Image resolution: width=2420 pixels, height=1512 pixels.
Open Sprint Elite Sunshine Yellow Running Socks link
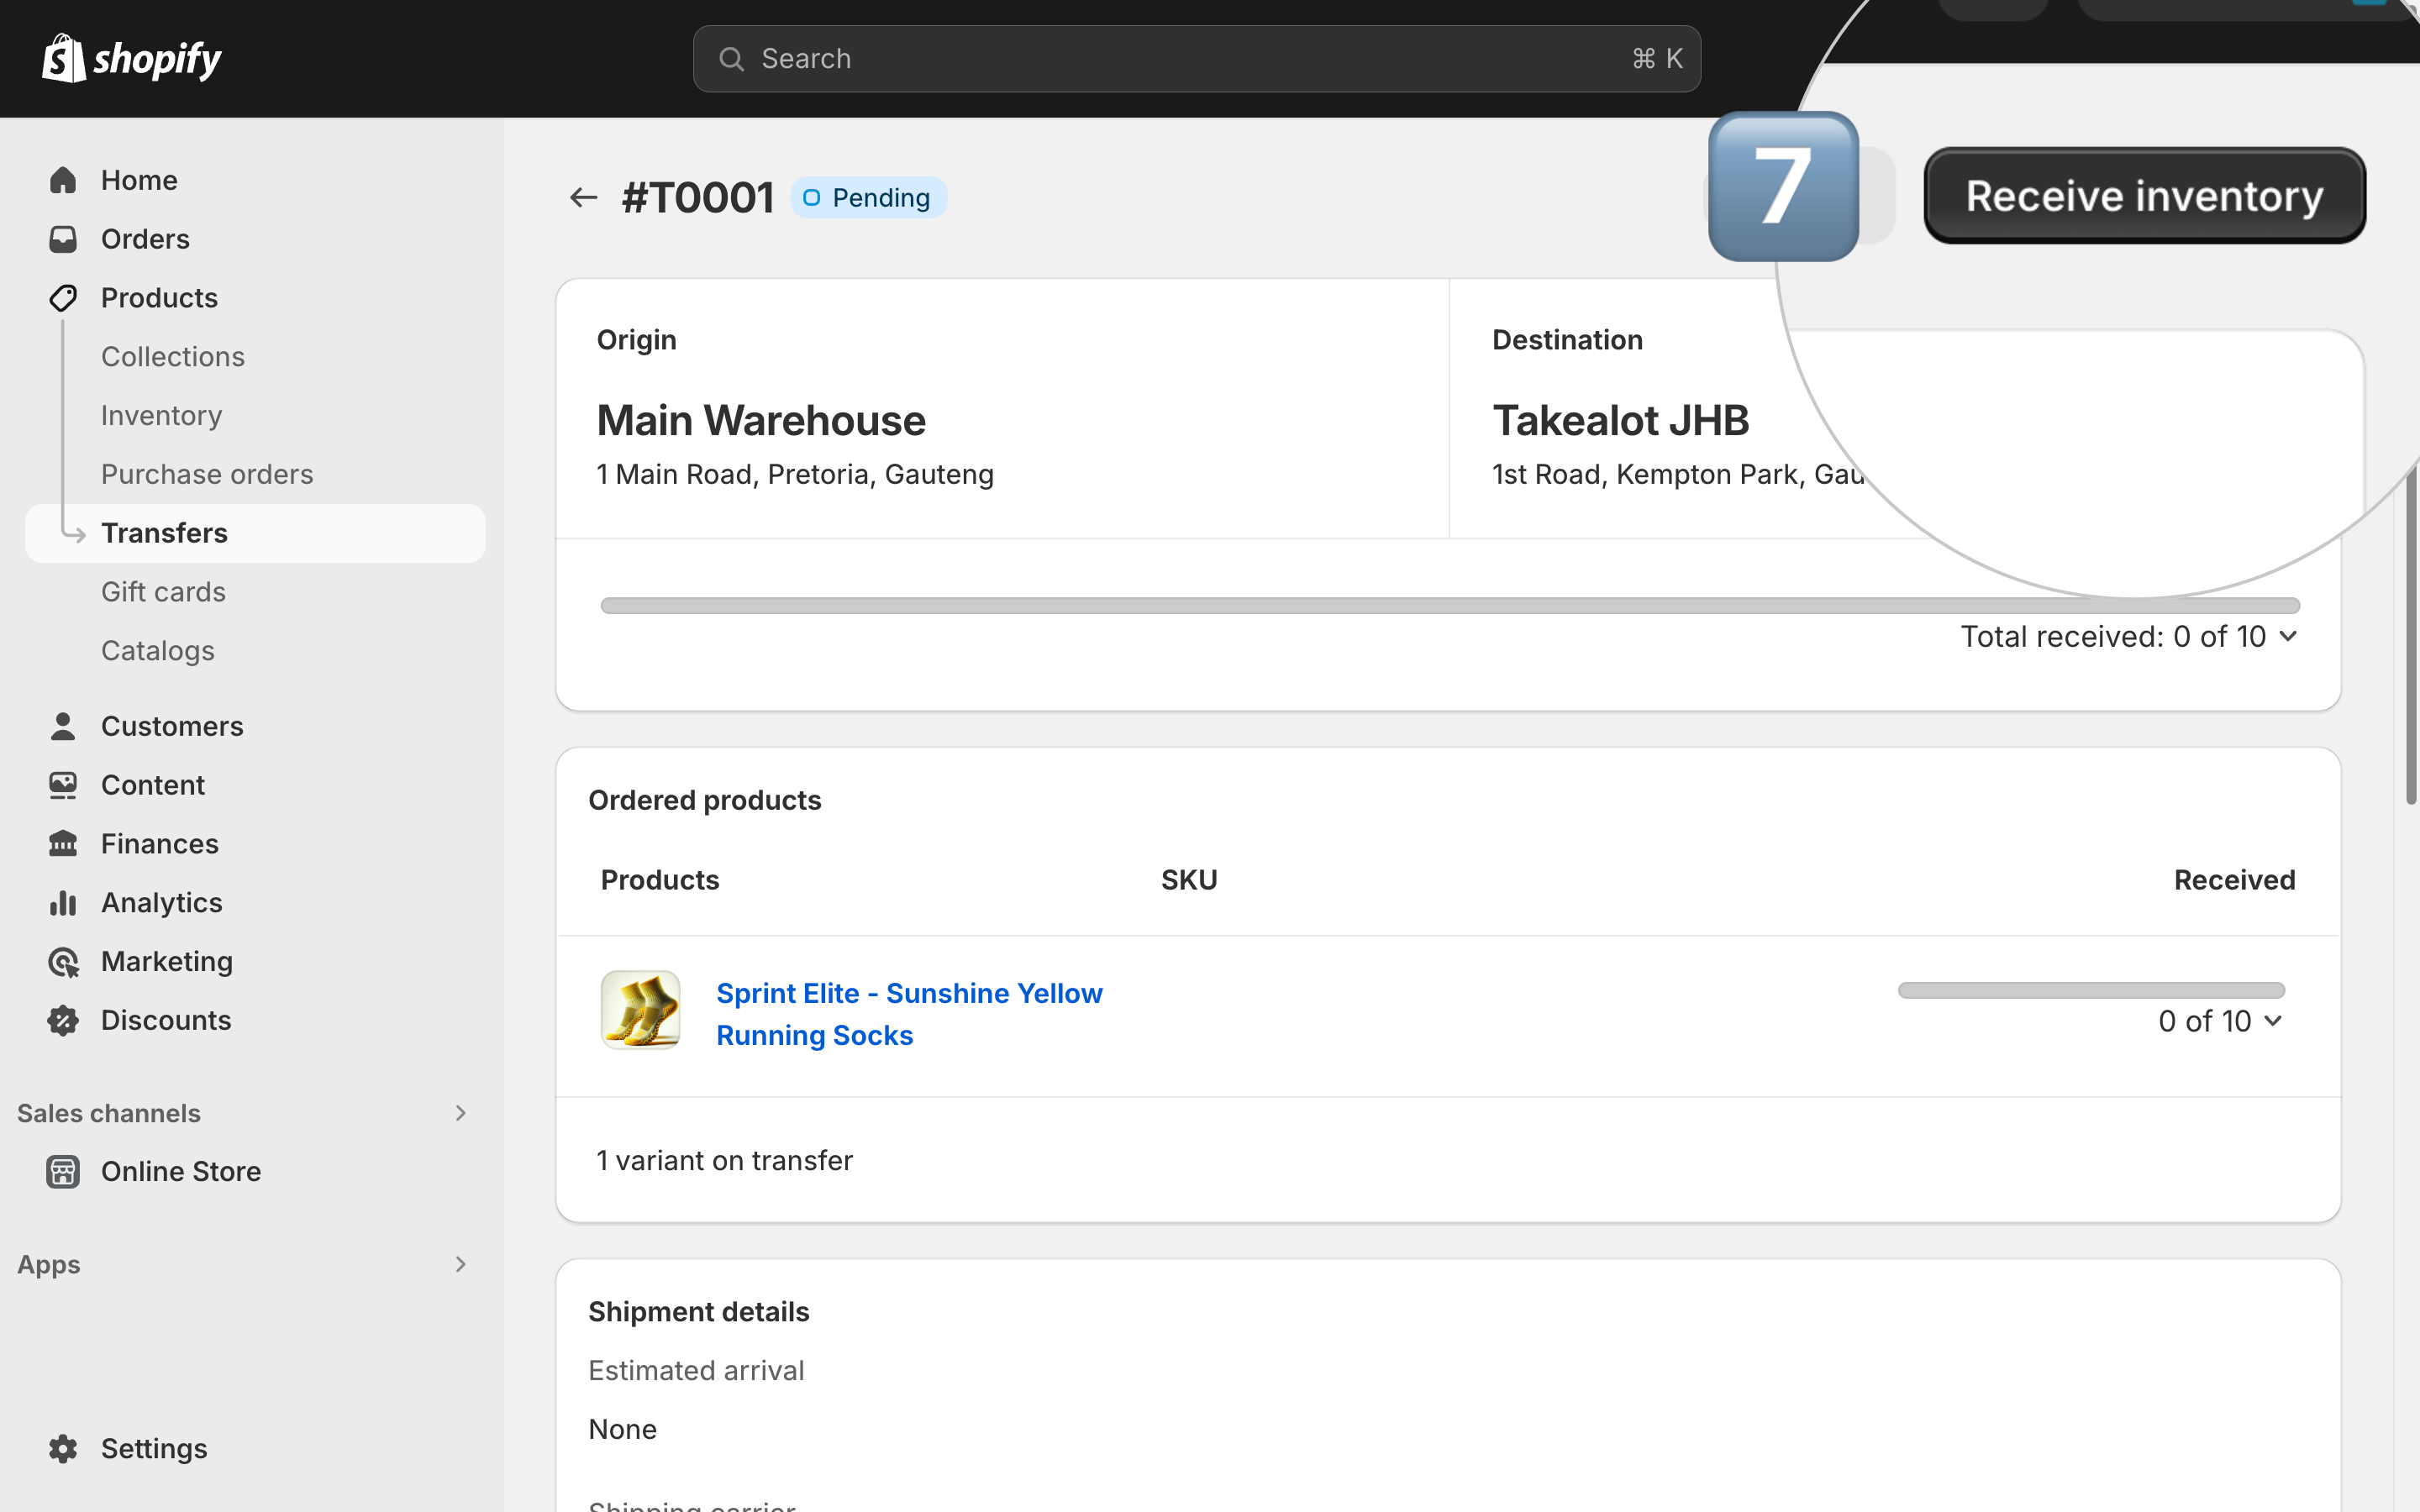click(x=909, y=1014)
